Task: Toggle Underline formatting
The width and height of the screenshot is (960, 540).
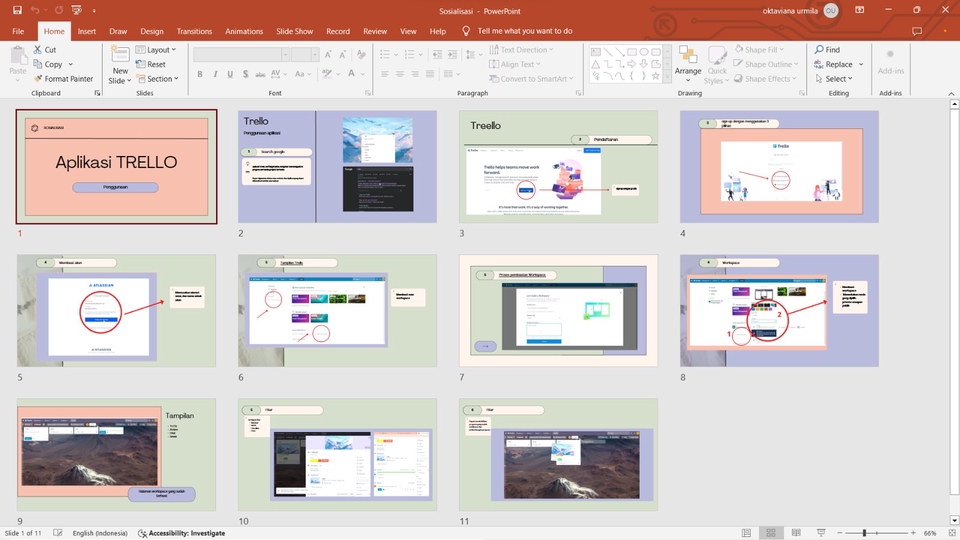Action: coord(230,74)
